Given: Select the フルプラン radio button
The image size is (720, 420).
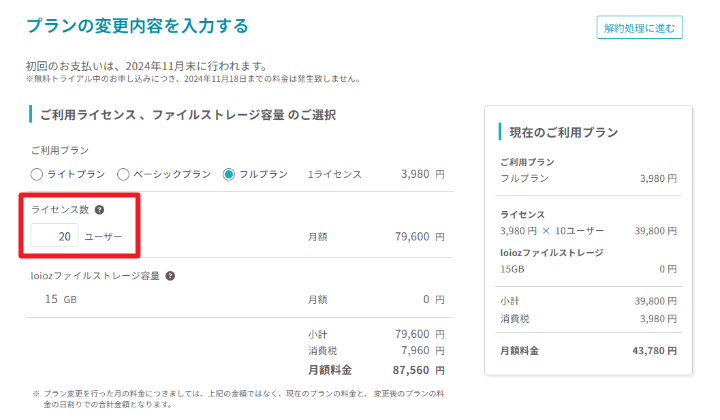Looking at the screenshot, I should pyautogui.click(x=229, y=174).
